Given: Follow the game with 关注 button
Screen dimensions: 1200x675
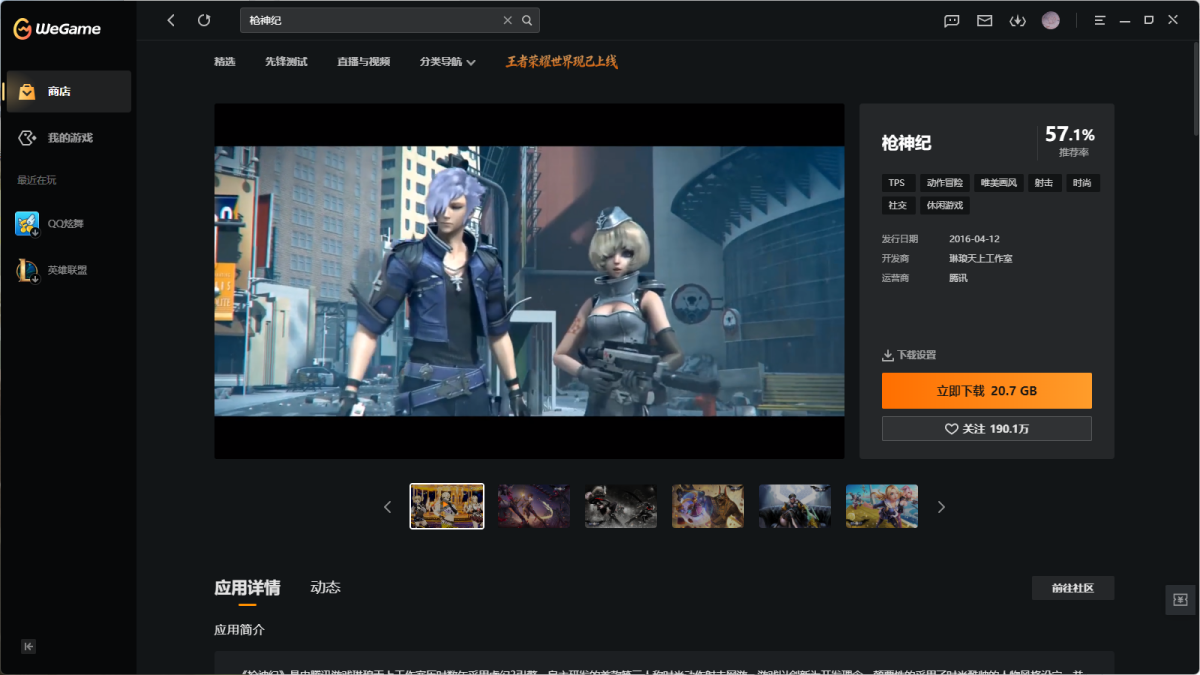Looking at the screenshot, I should tap(986, 429).
